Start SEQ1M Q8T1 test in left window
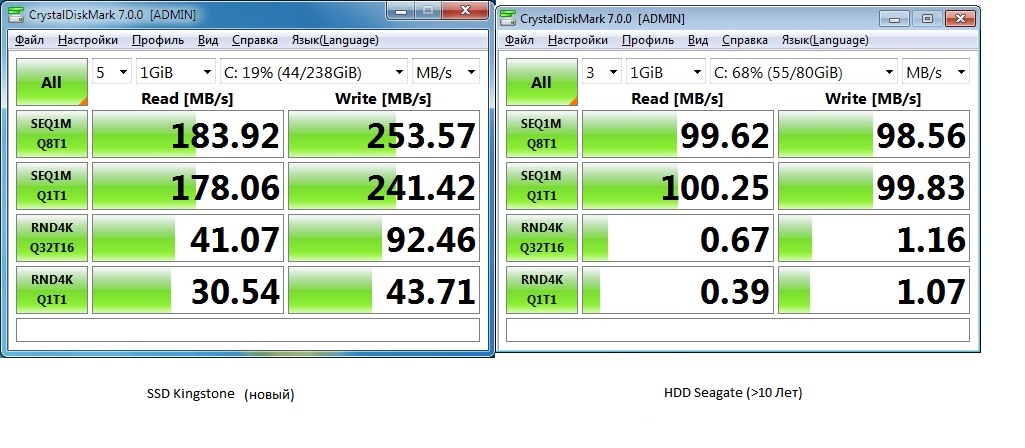This screenshot has width=1025, height=448. [x=52, y=133]
